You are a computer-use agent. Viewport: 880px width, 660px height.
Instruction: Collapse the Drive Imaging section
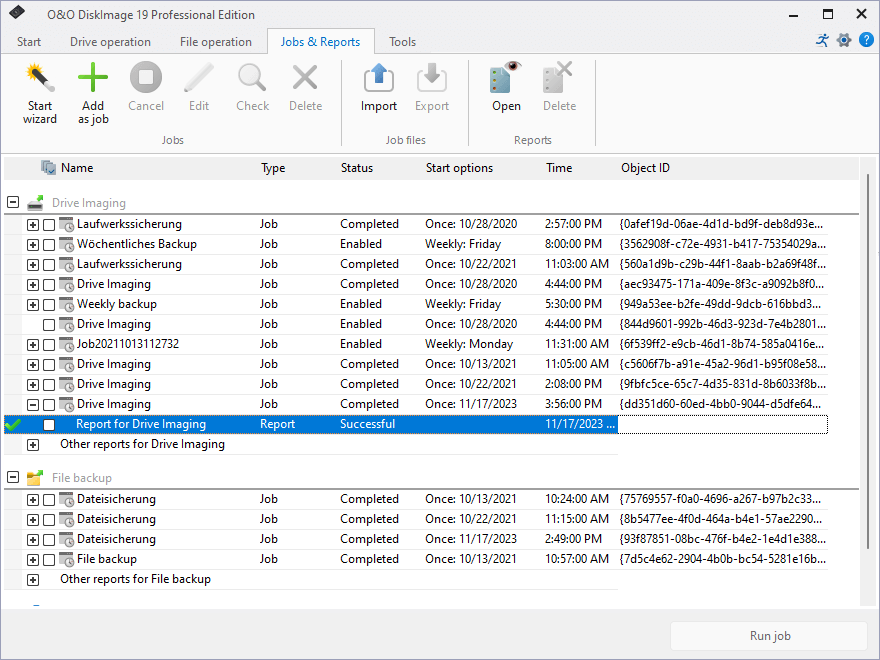click(12, 201)
